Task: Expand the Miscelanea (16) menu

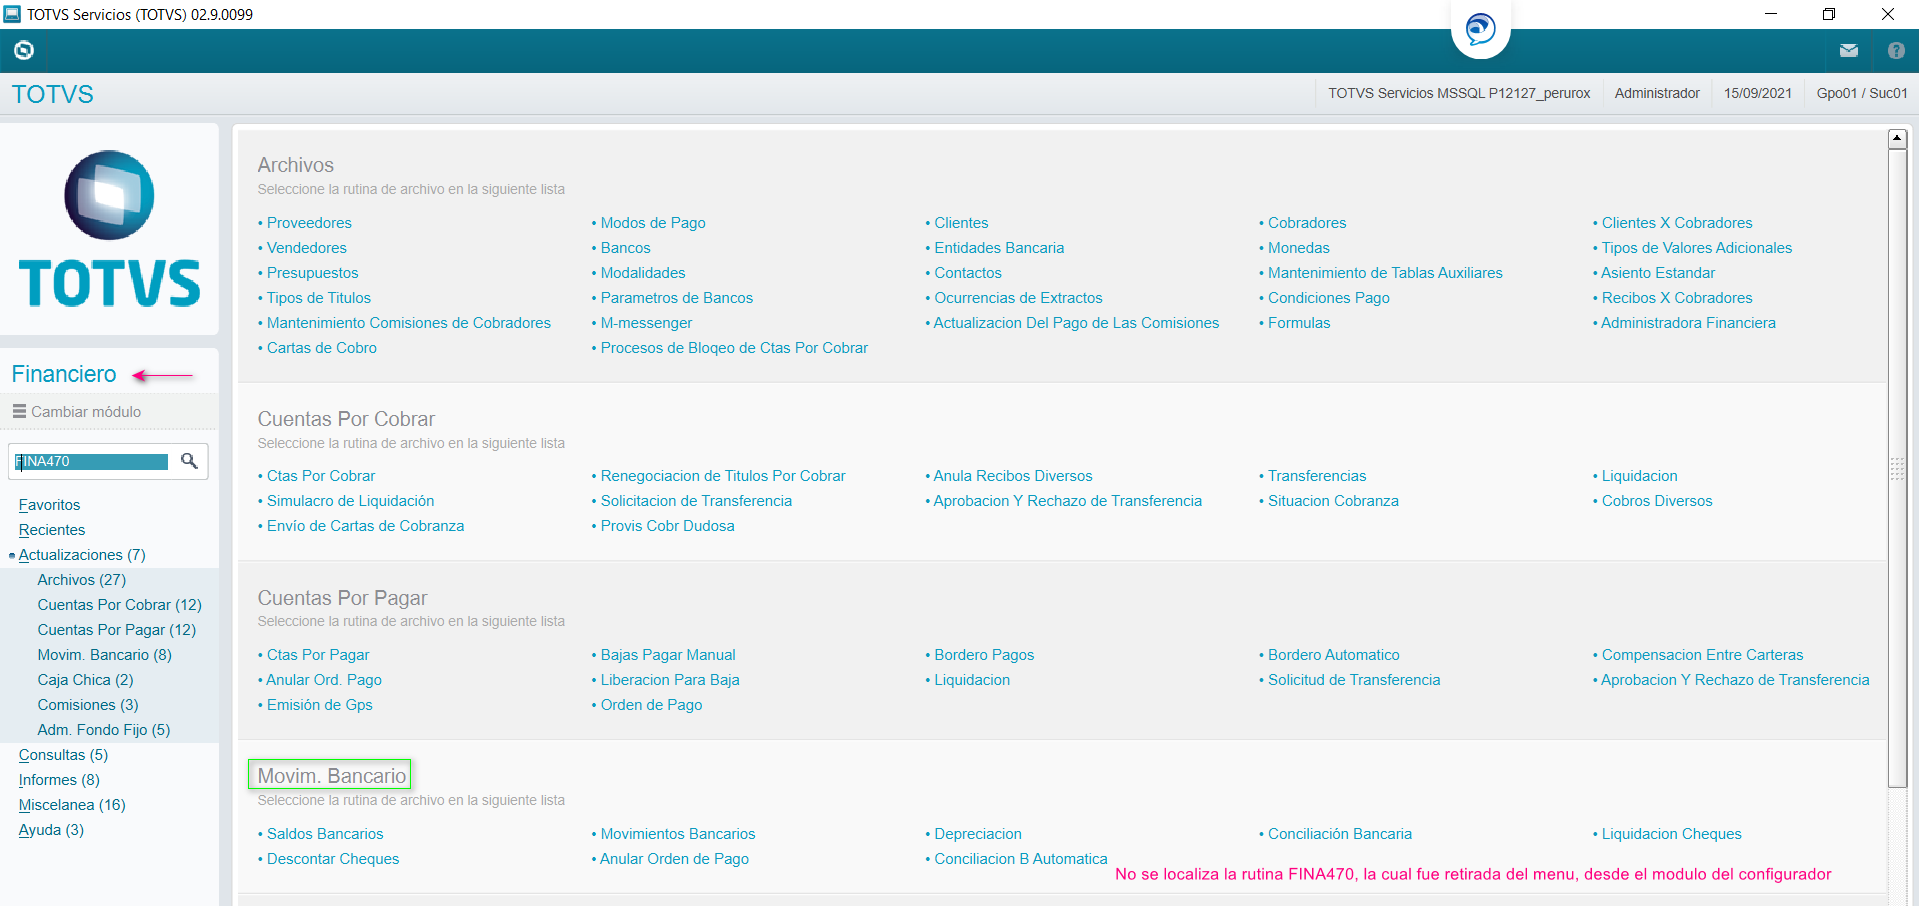Action: (x=72, y=805)
